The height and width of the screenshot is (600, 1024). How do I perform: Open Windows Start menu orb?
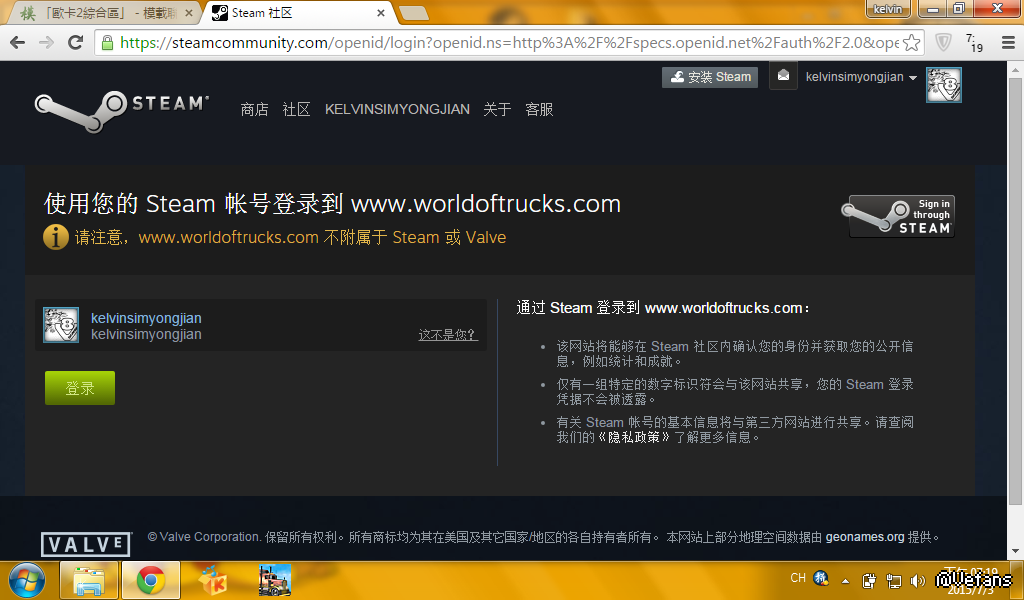tap(26, 580)
